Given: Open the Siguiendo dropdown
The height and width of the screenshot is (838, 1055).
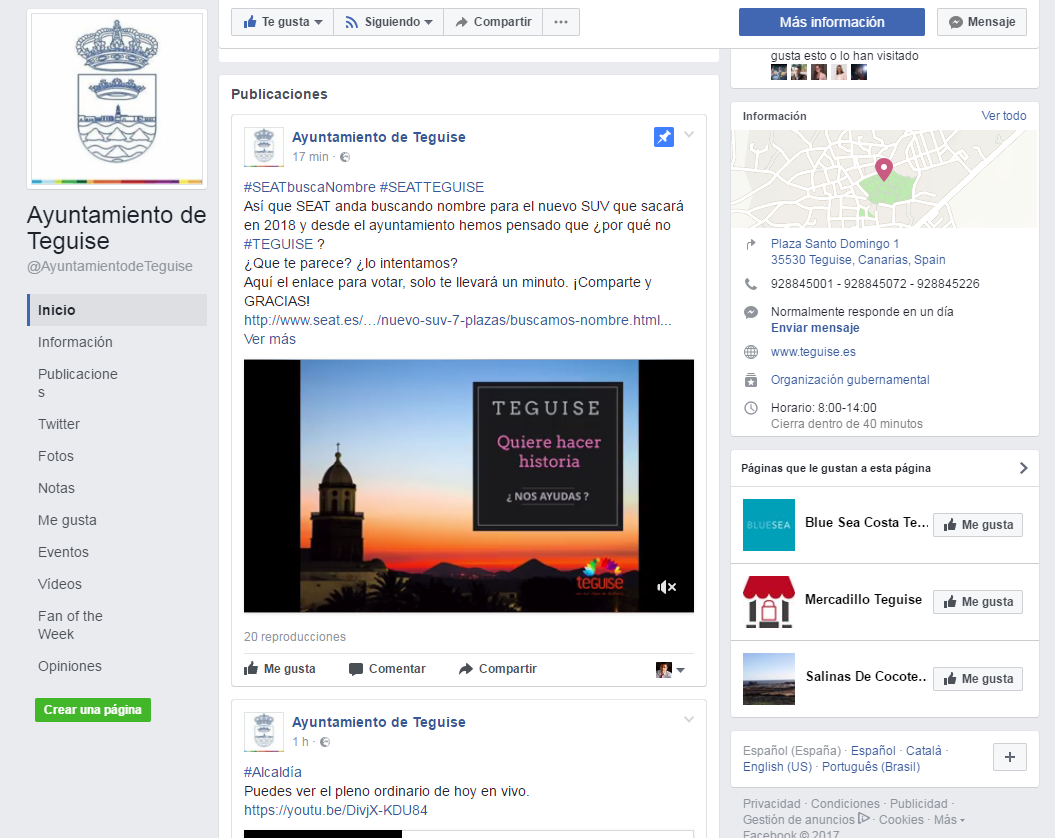Looking at the screenshot, I should point(388,22).
